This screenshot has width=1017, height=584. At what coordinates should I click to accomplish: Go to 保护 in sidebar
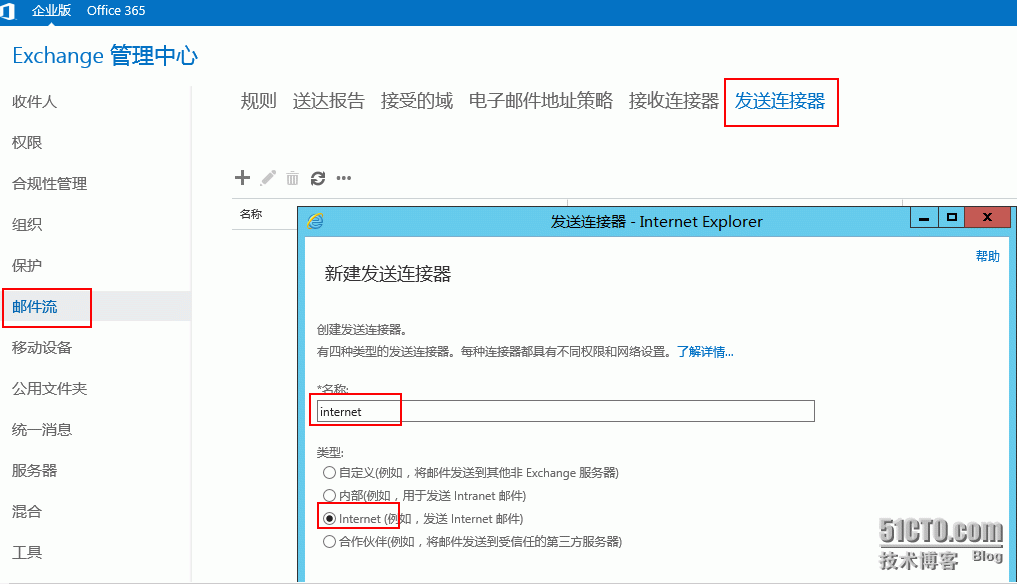click(27, 265)
